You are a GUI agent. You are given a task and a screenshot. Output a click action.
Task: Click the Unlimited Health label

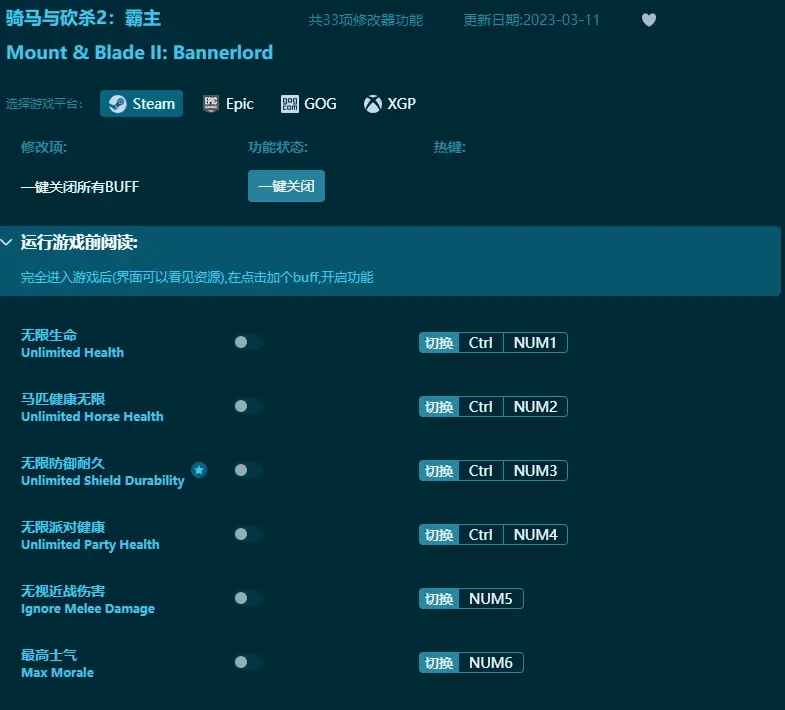pos(72,352)
